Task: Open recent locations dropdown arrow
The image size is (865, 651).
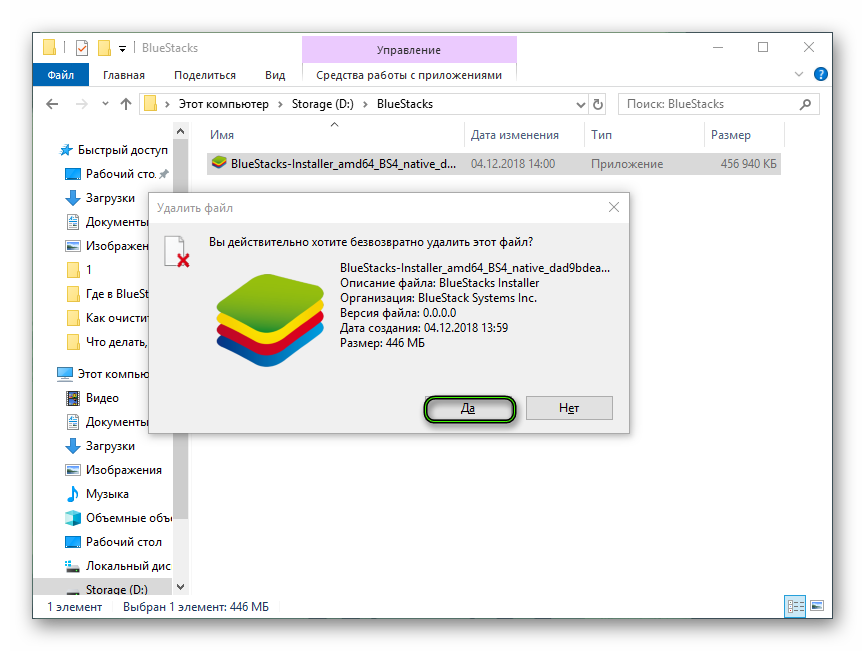Action: coord(105,104)
